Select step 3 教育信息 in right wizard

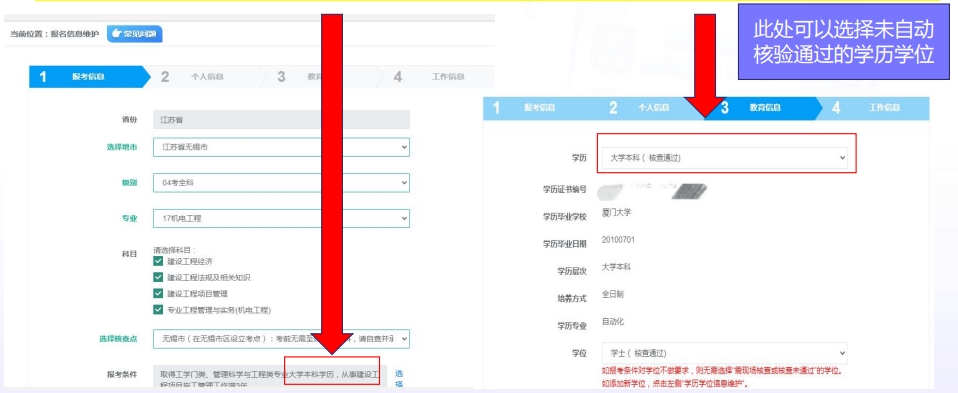[x=765, y=108]
